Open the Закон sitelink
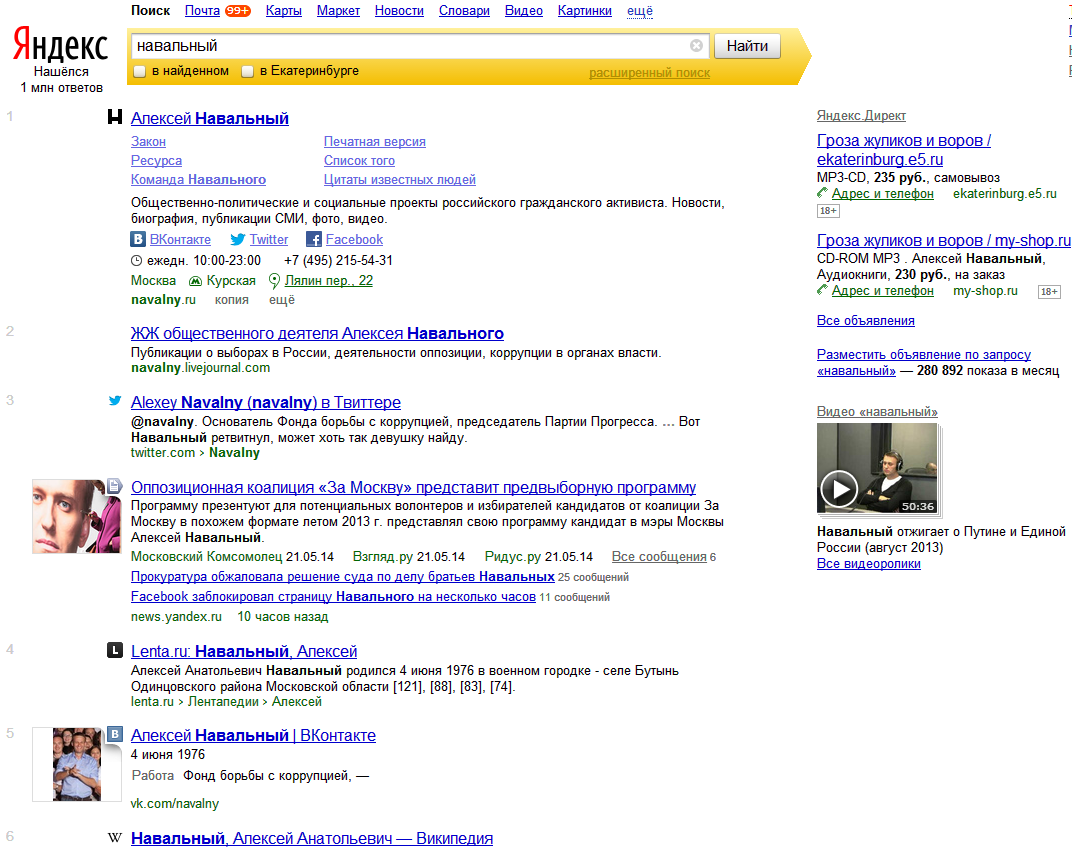 pos(148,141)
